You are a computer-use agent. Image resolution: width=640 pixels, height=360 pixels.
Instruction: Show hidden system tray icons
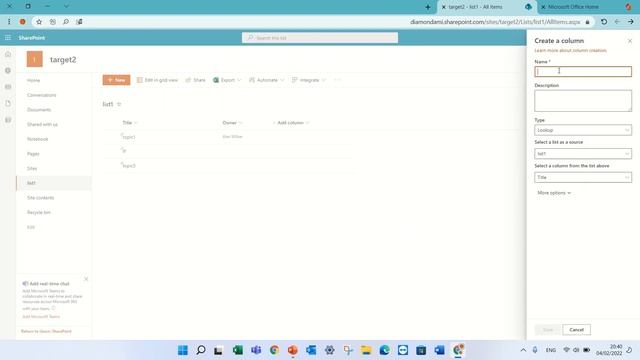click(x=523, y=350)
